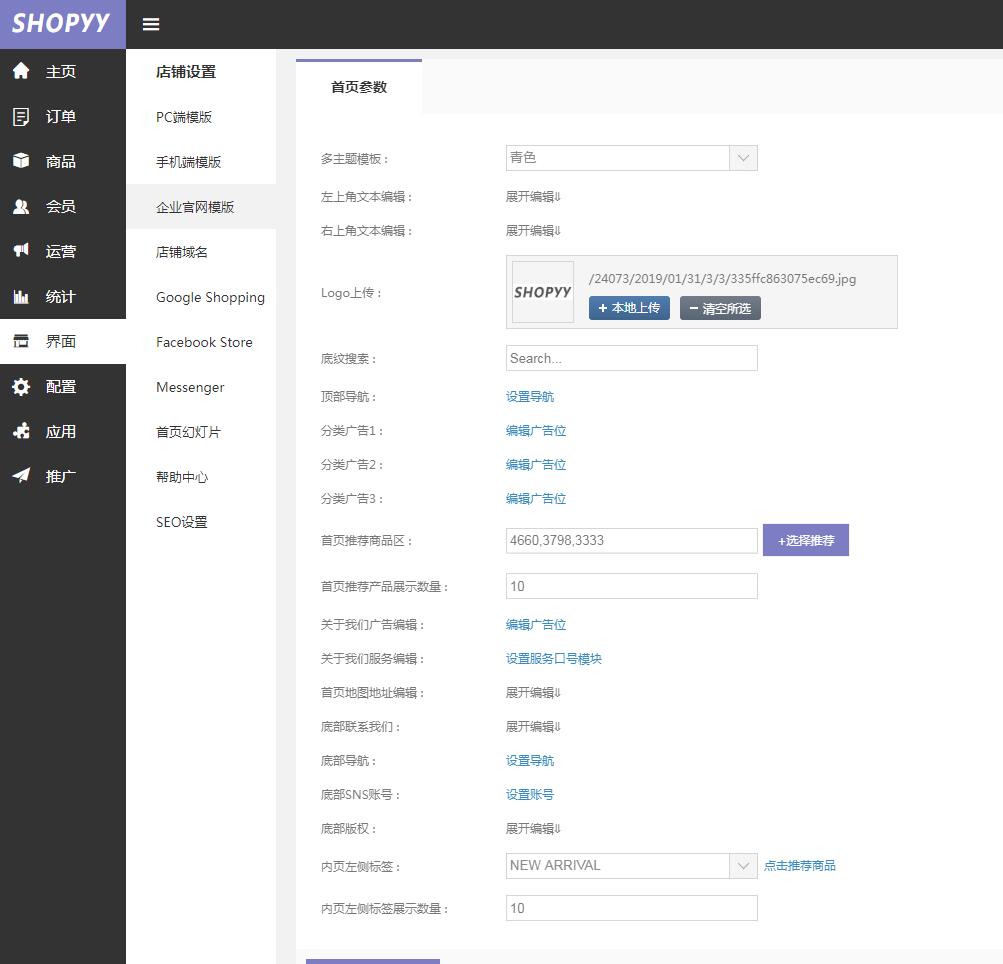Focus the 底纹搜索 Search input
The width and height of the screenshot is (1003, 964).
(631, 358)
